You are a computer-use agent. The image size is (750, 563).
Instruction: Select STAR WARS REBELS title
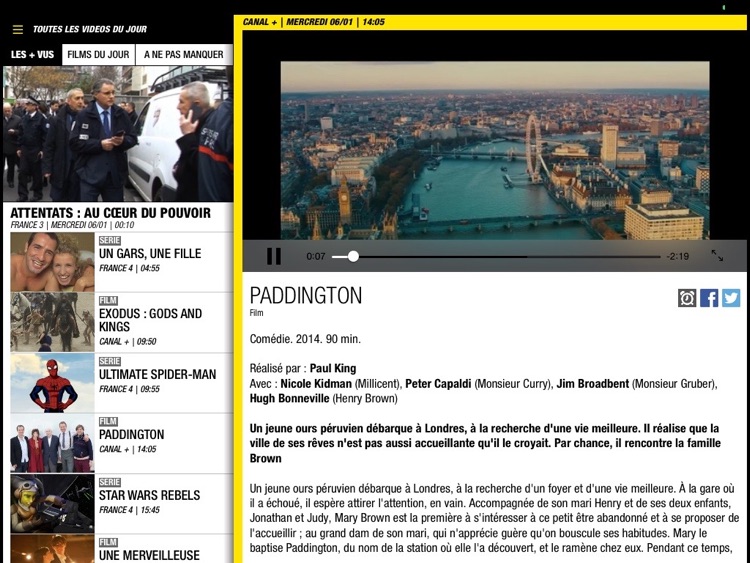pyautogui.click(x=150, y=495)
